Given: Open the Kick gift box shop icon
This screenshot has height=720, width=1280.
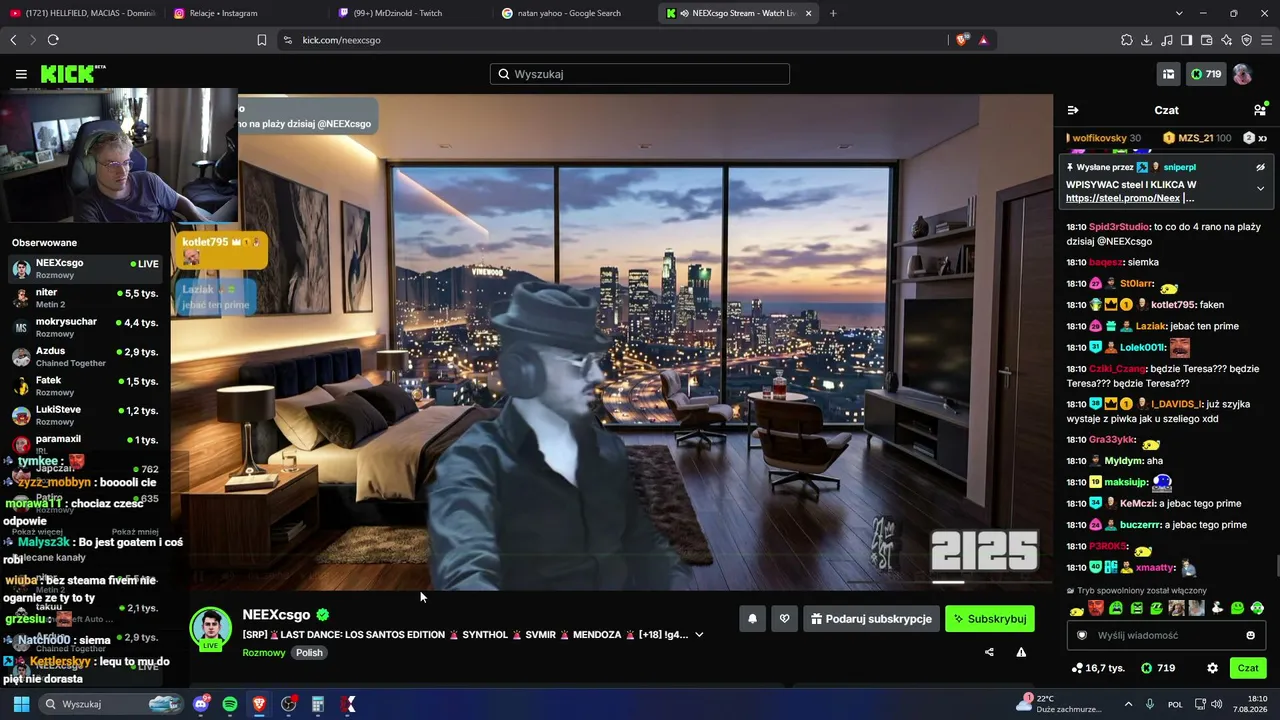Looking at the screenshot, I should (1168, 74).
